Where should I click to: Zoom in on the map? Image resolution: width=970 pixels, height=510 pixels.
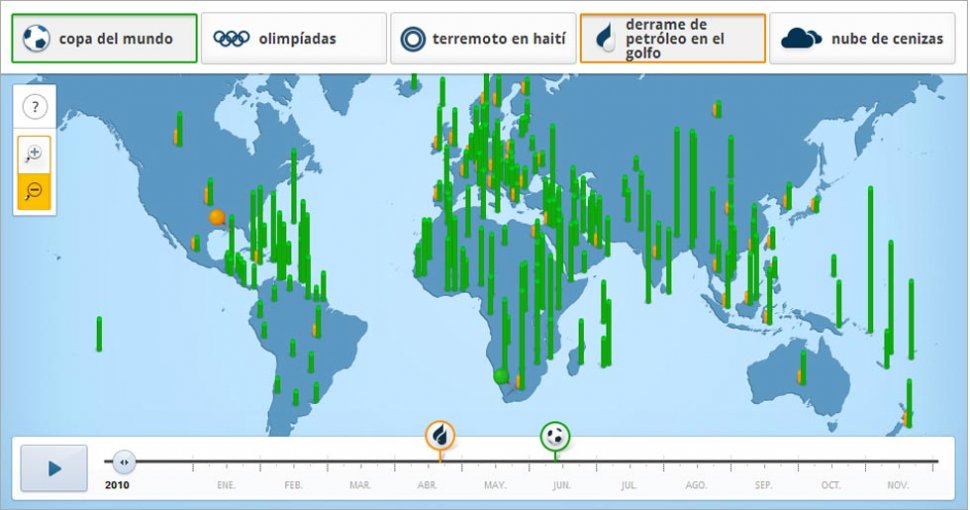[34, 153]
